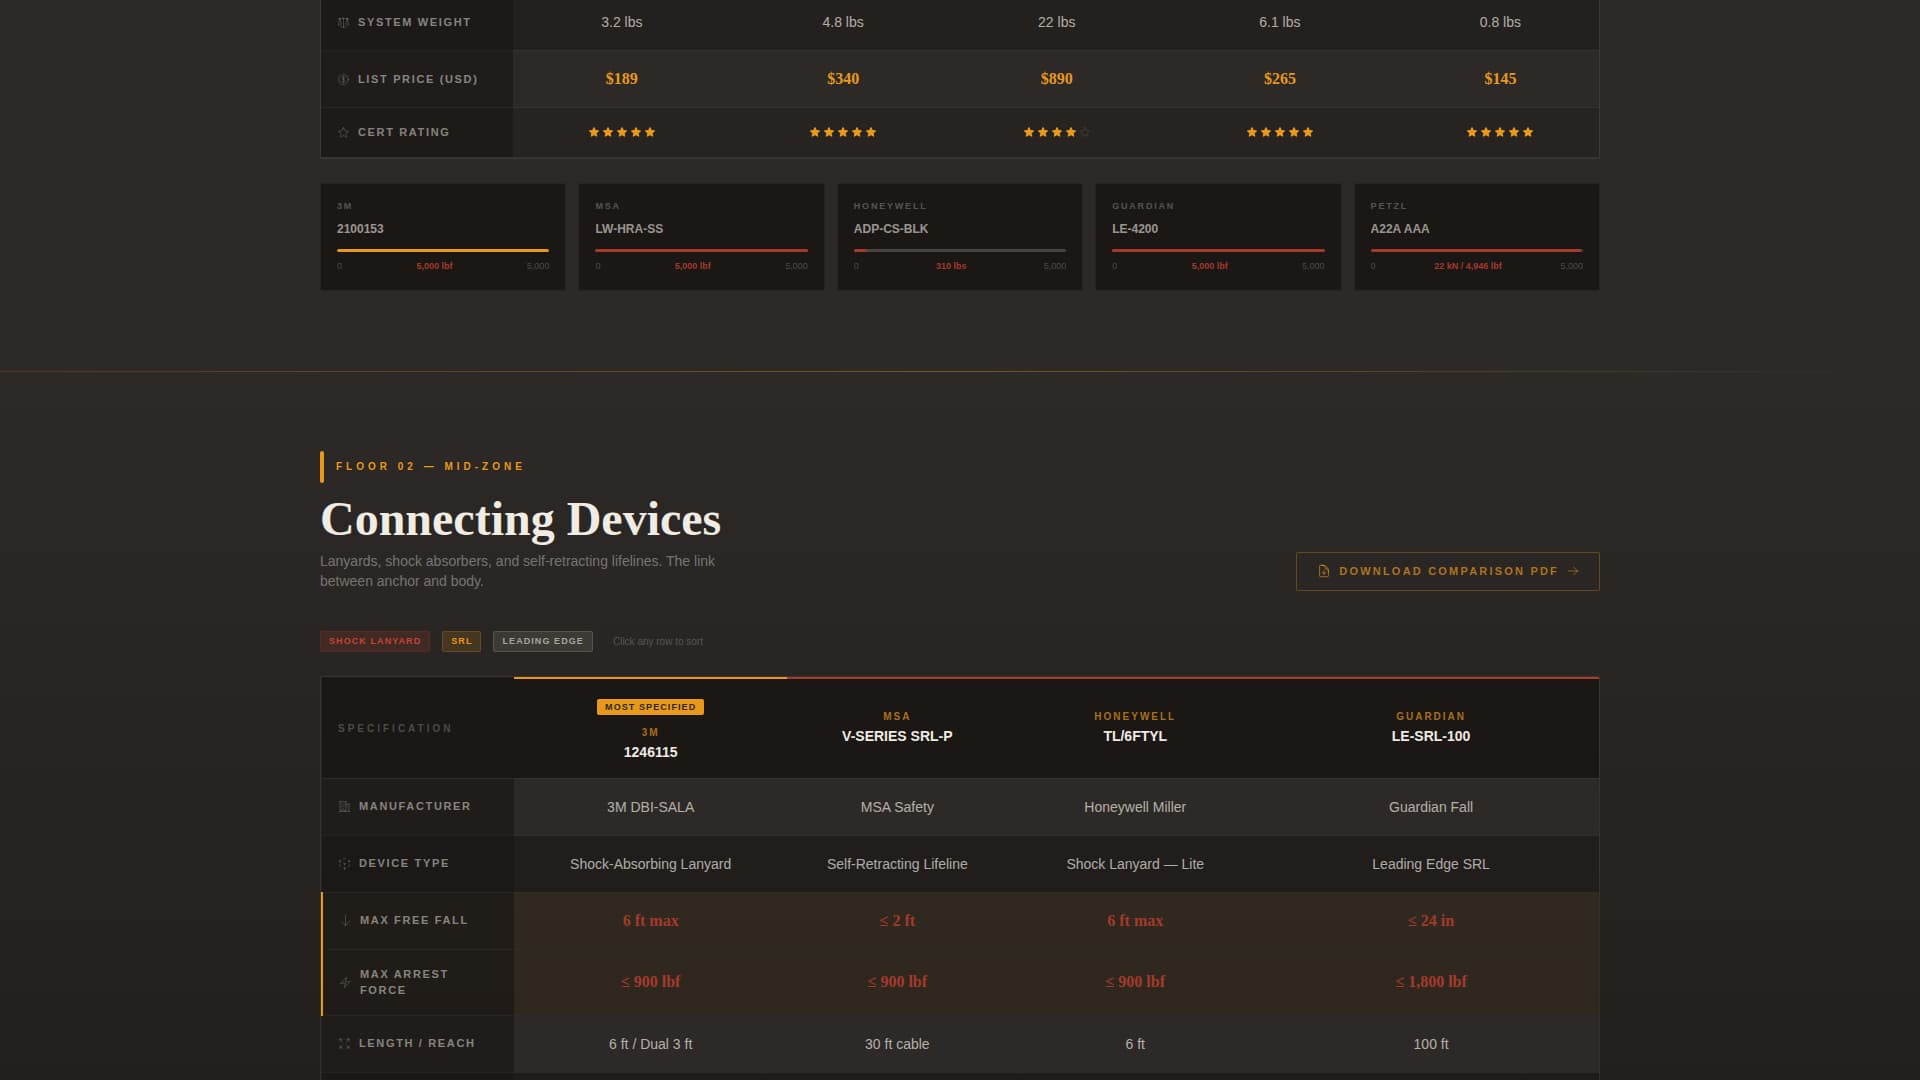Click the Max Free Fall arrow icon
The height and width of the screenshot is (1080, 1920).
344,919
